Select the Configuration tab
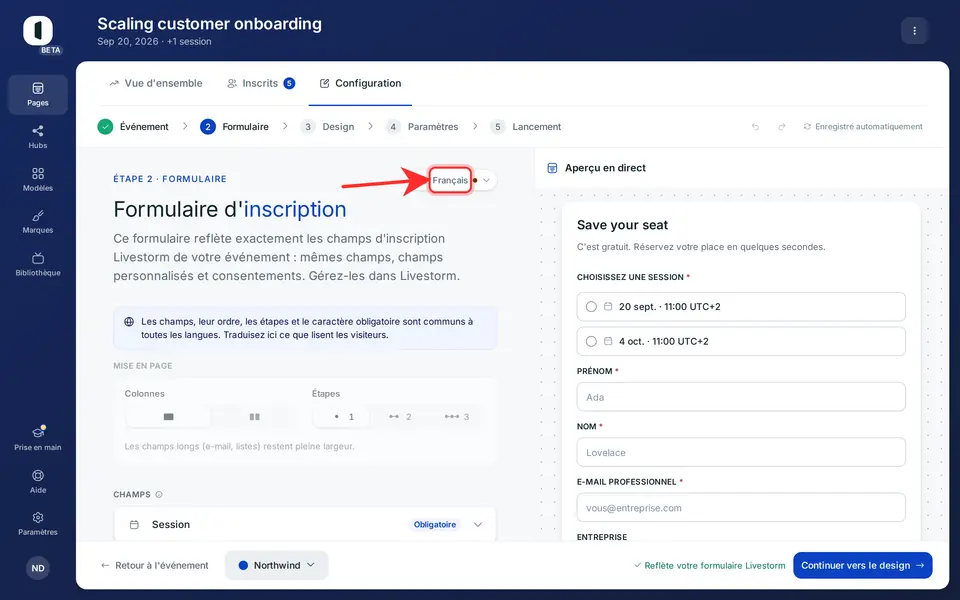960x600 pixels. pyautogui.click(x=361, y=83)
